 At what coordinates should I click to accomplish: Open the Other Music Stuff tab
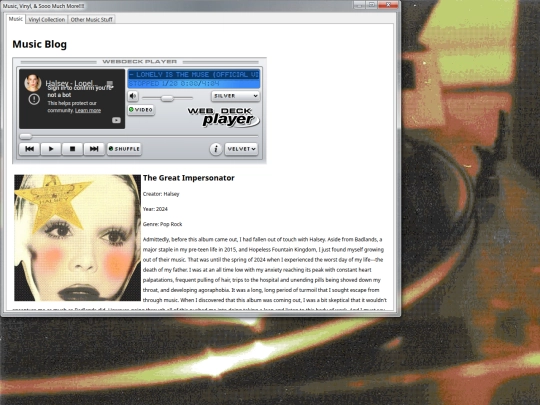(x=92, y=20)
